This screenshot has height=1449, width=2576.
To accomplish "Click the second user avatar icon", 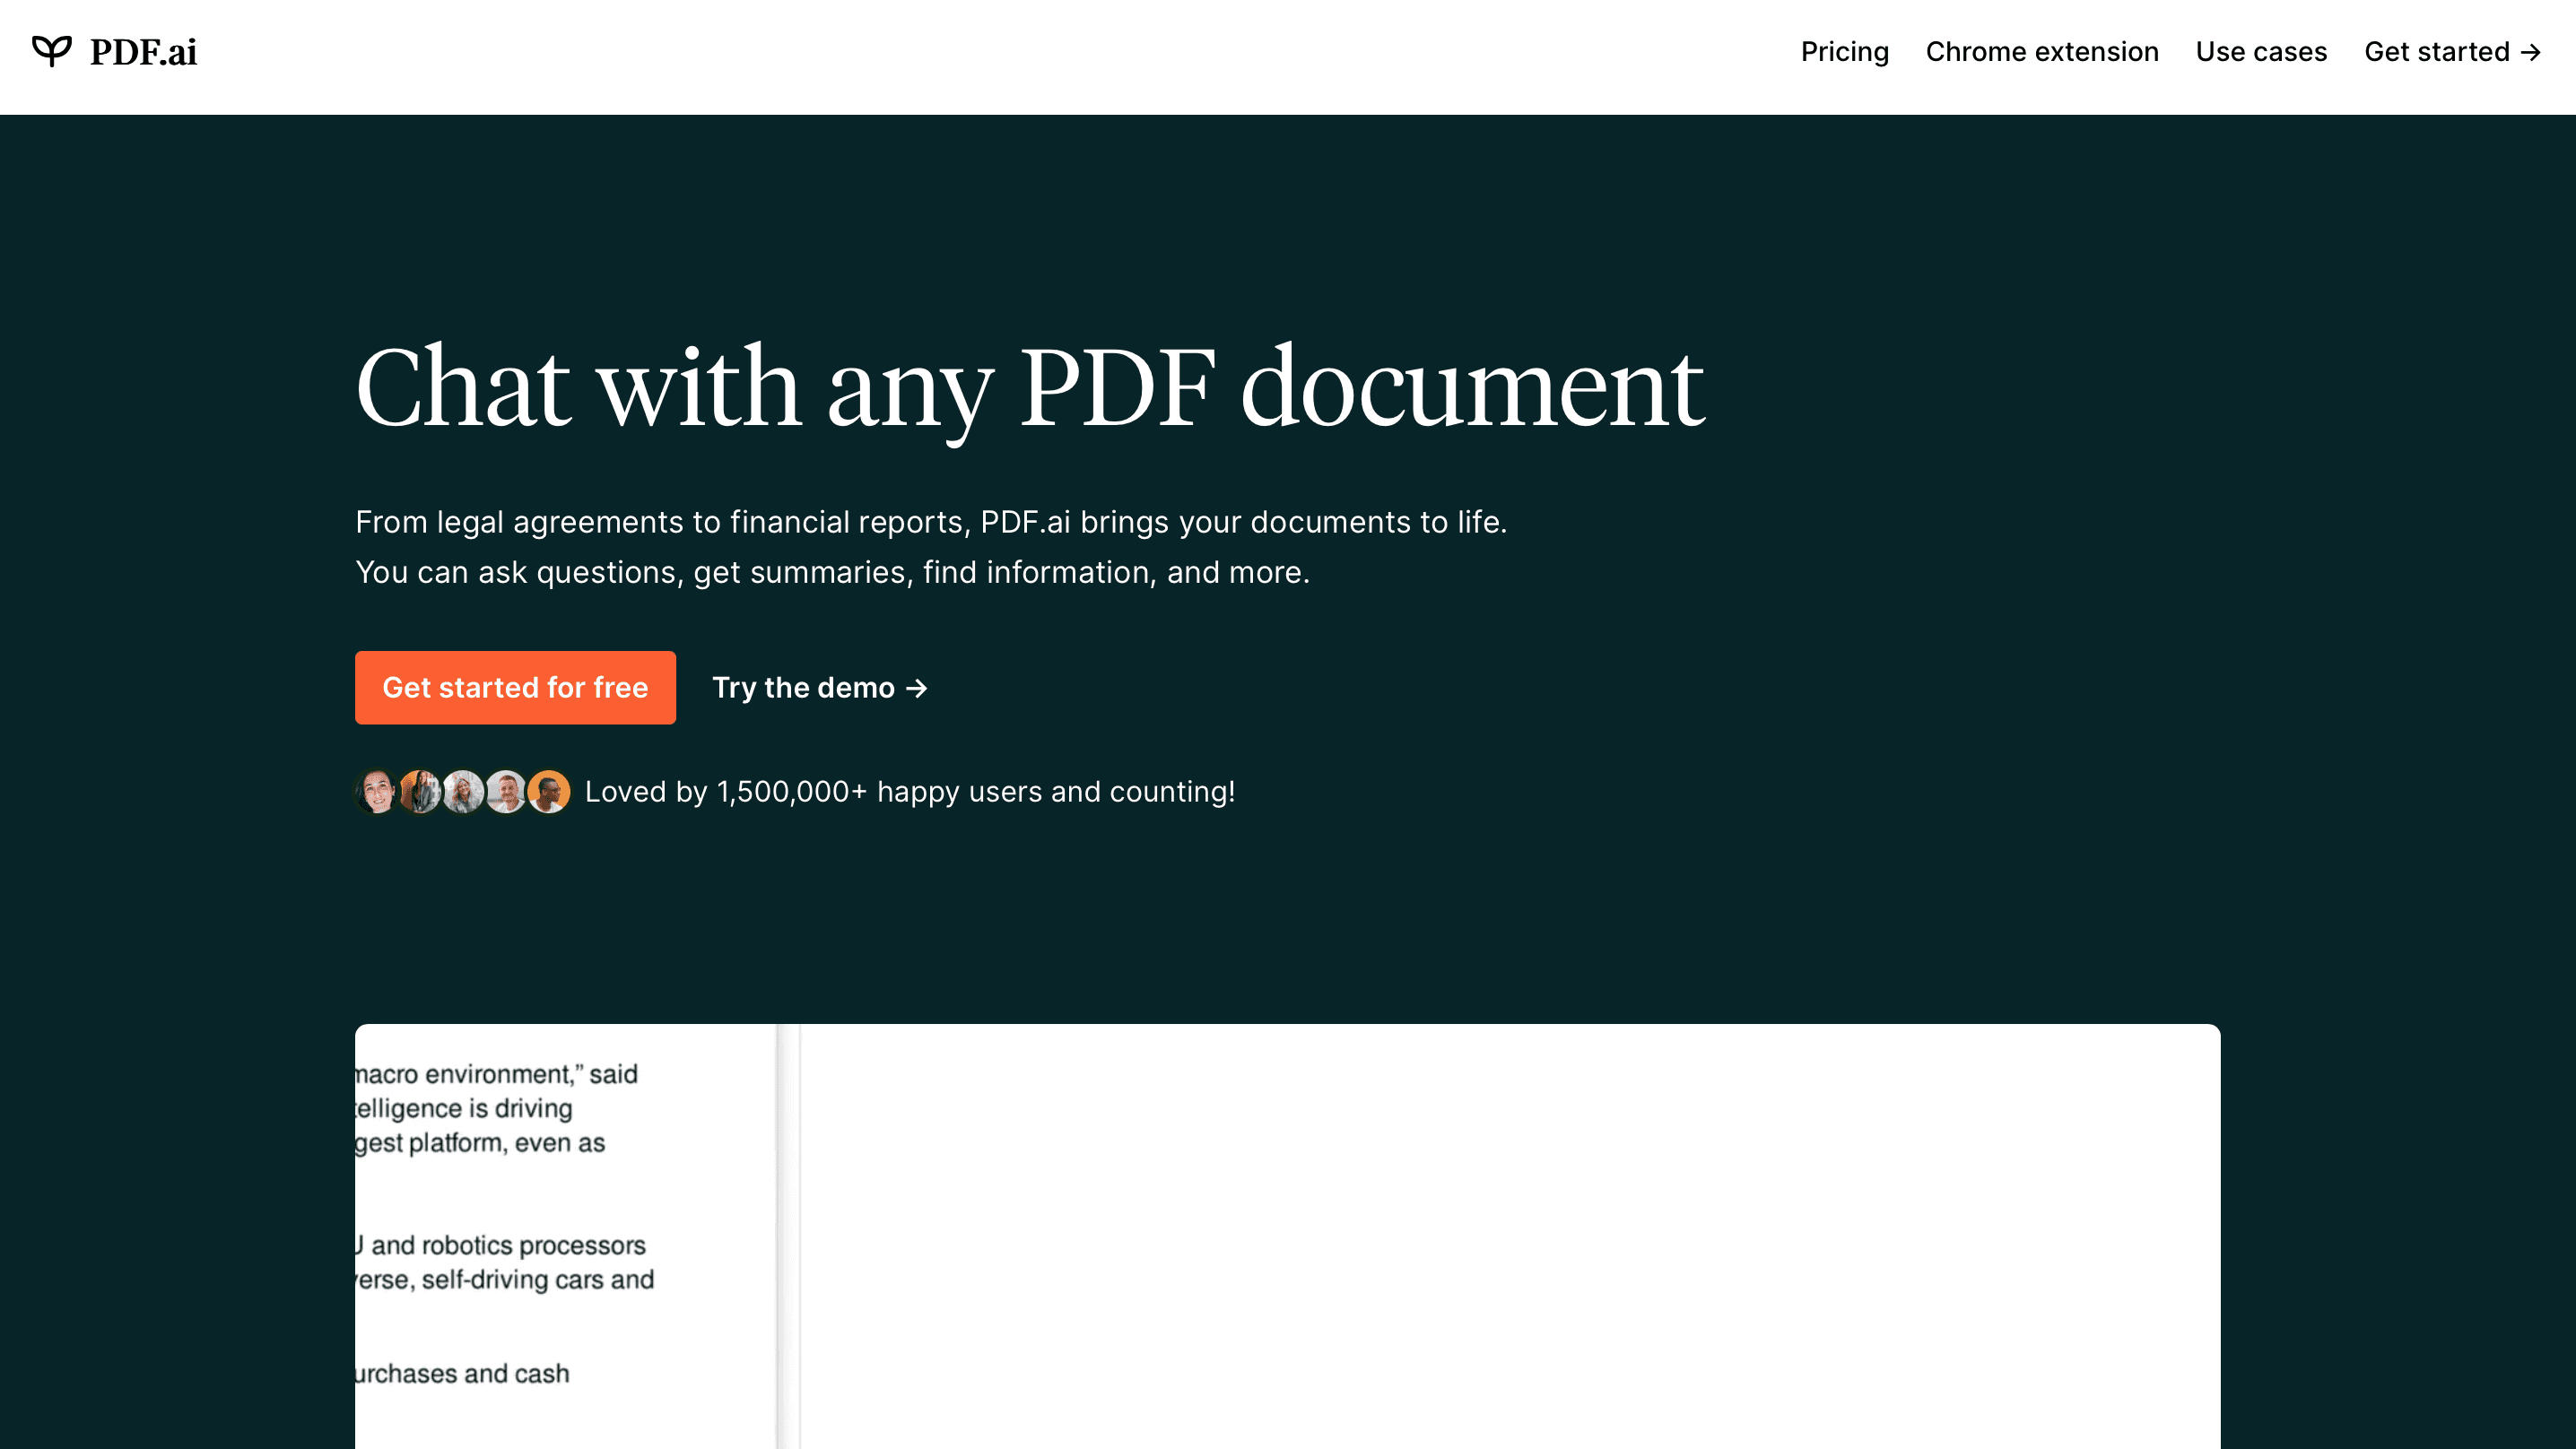I will 419,791.
